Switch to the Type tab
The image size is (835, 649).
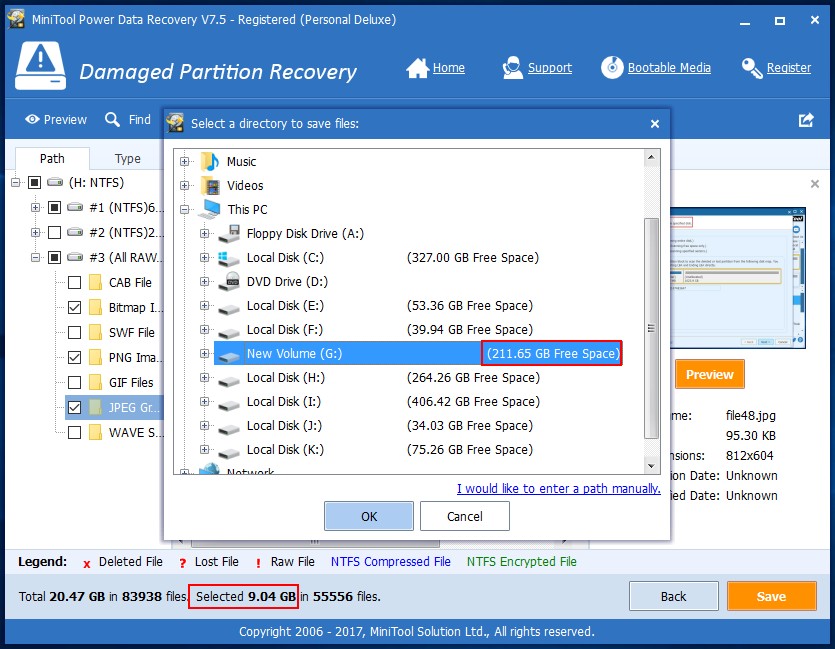pos(128,158)
